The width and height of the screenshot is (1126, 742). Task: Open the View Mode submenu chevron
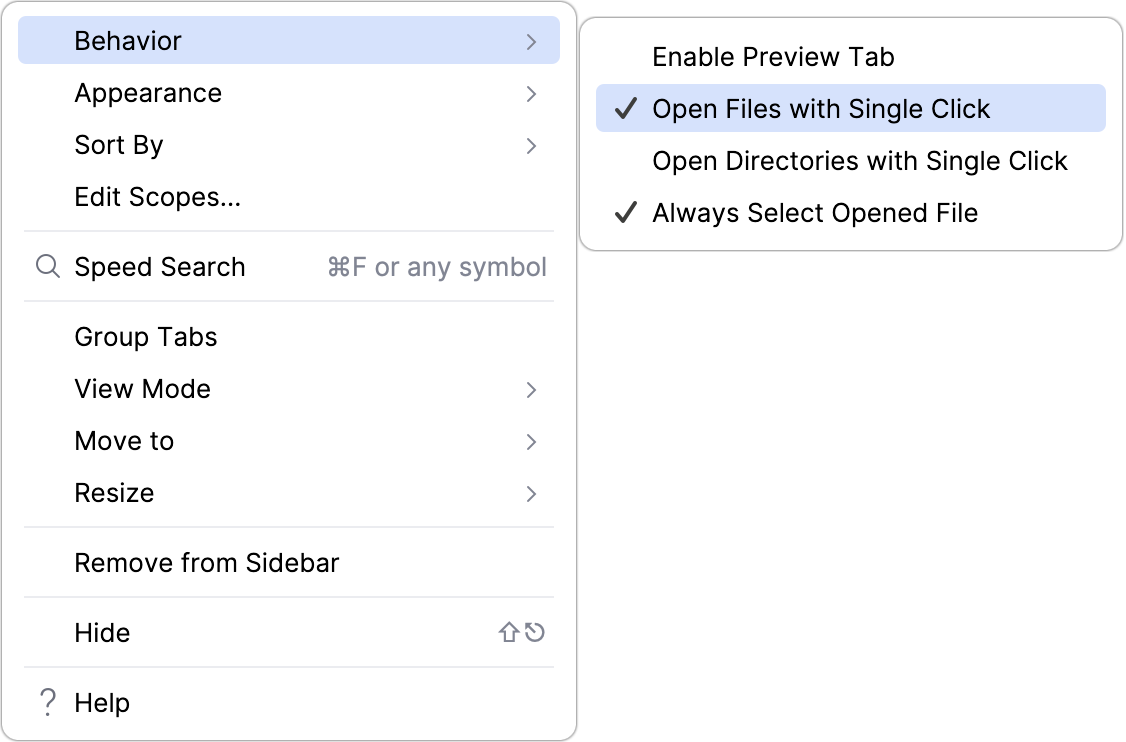(531, 389)
